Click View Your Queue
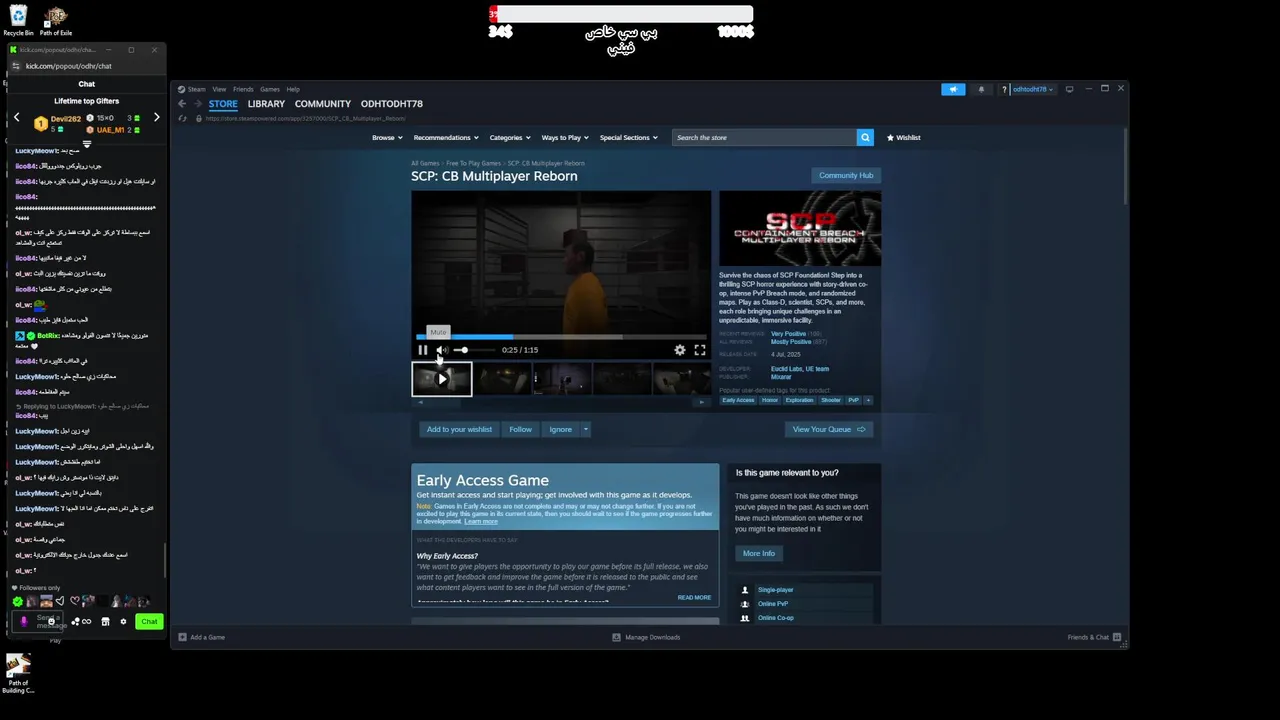Screen dimensions: 1280x720 (828, 429)
